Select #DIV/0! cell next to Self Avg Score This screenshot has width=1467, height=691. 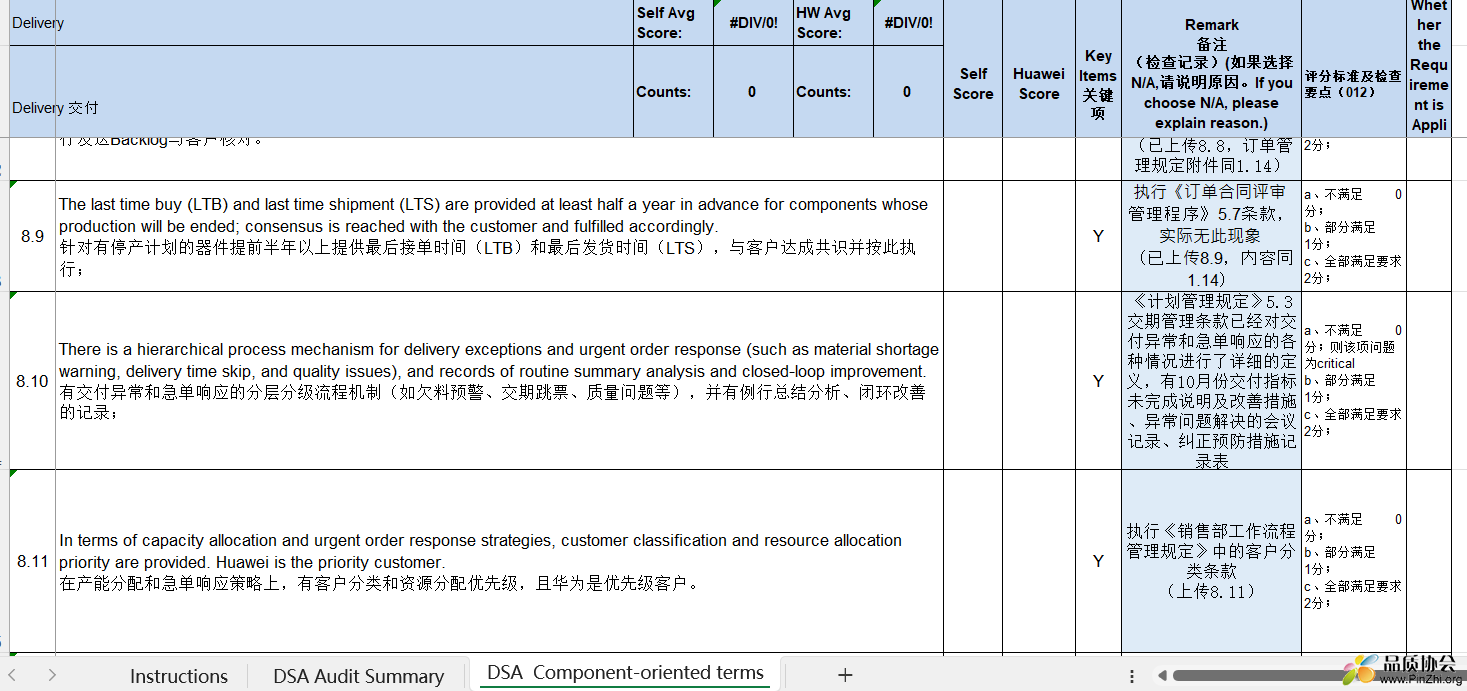point(753,22)
